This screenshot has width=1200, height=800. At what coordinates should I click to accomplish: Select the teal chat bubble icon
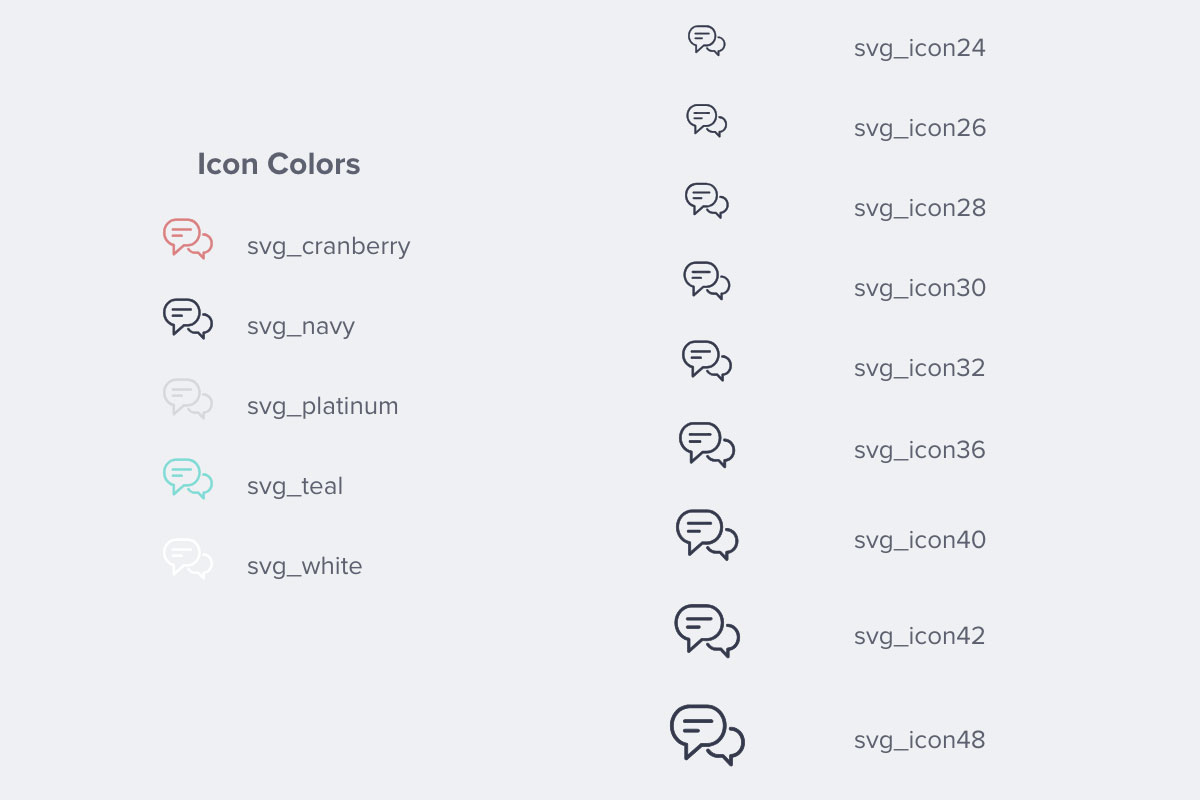(188, 479)
